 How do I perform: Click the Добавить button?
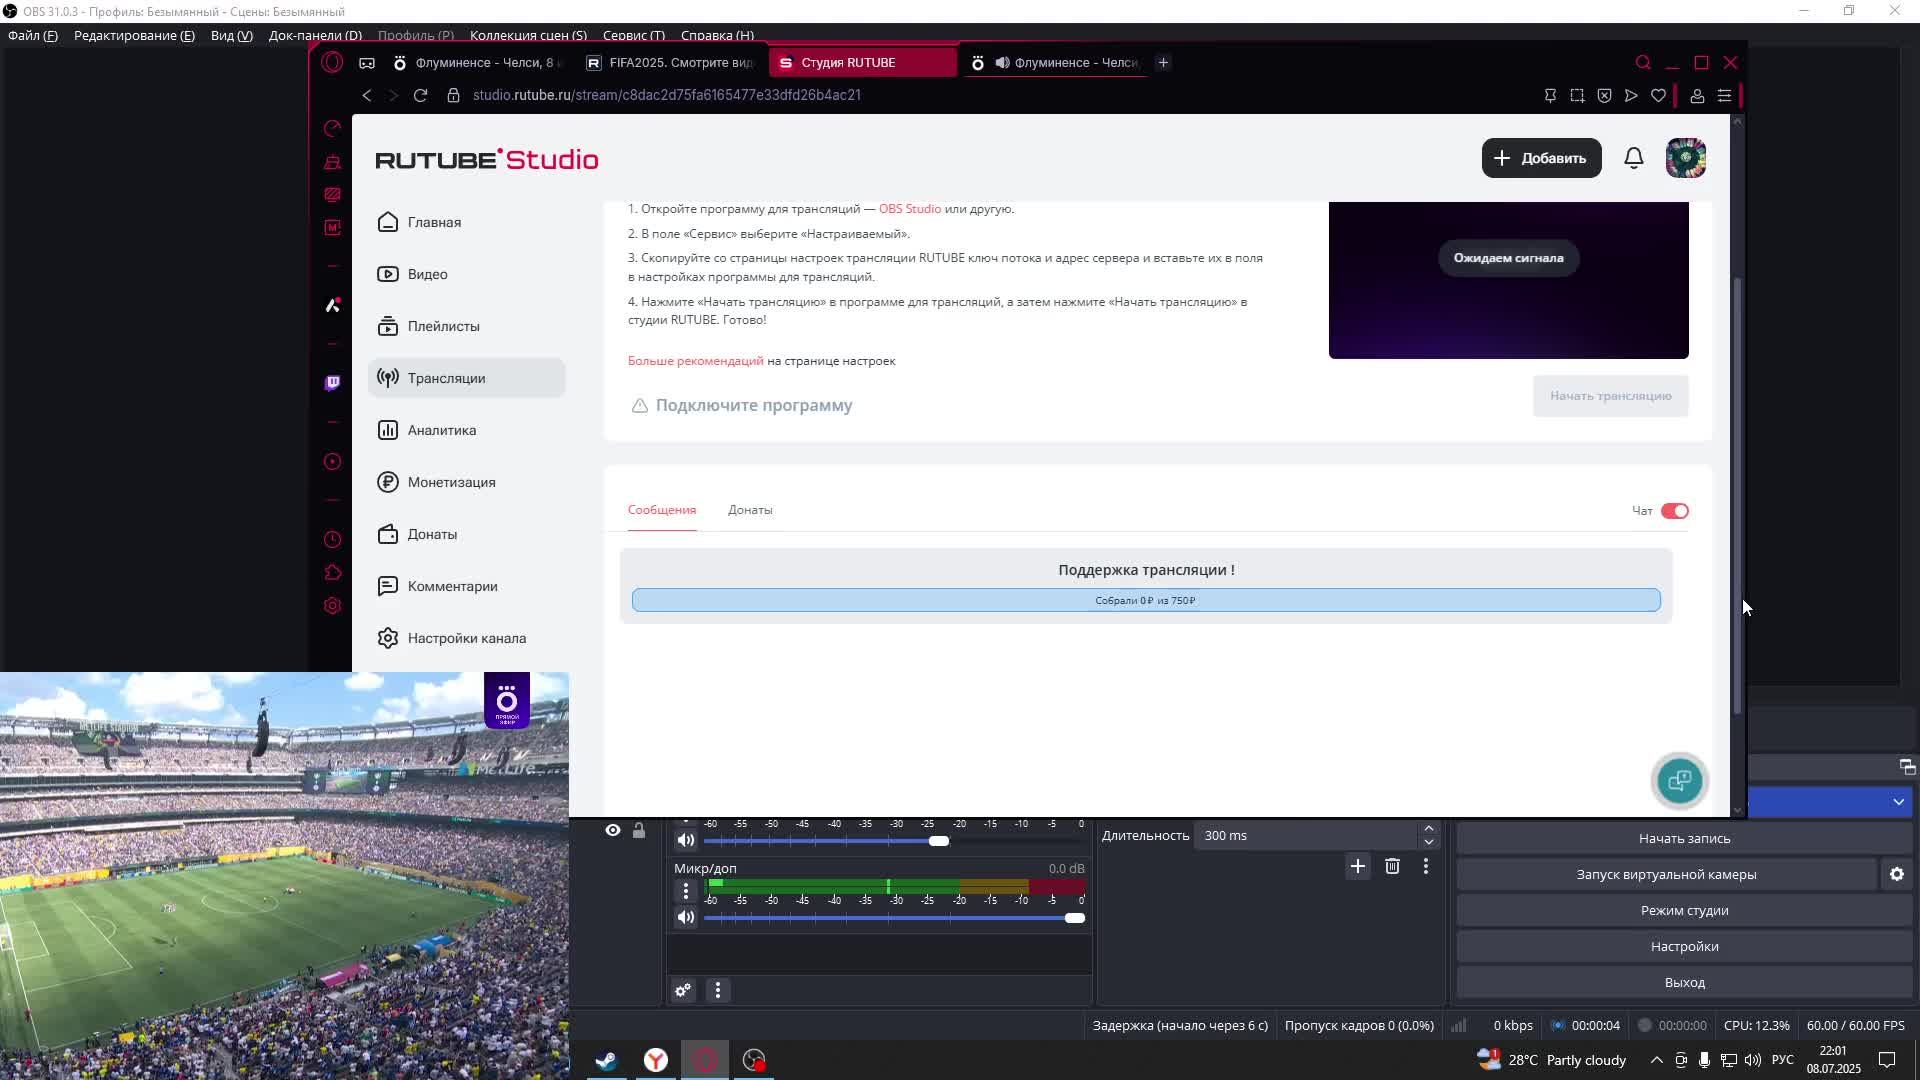point(1541,158)
